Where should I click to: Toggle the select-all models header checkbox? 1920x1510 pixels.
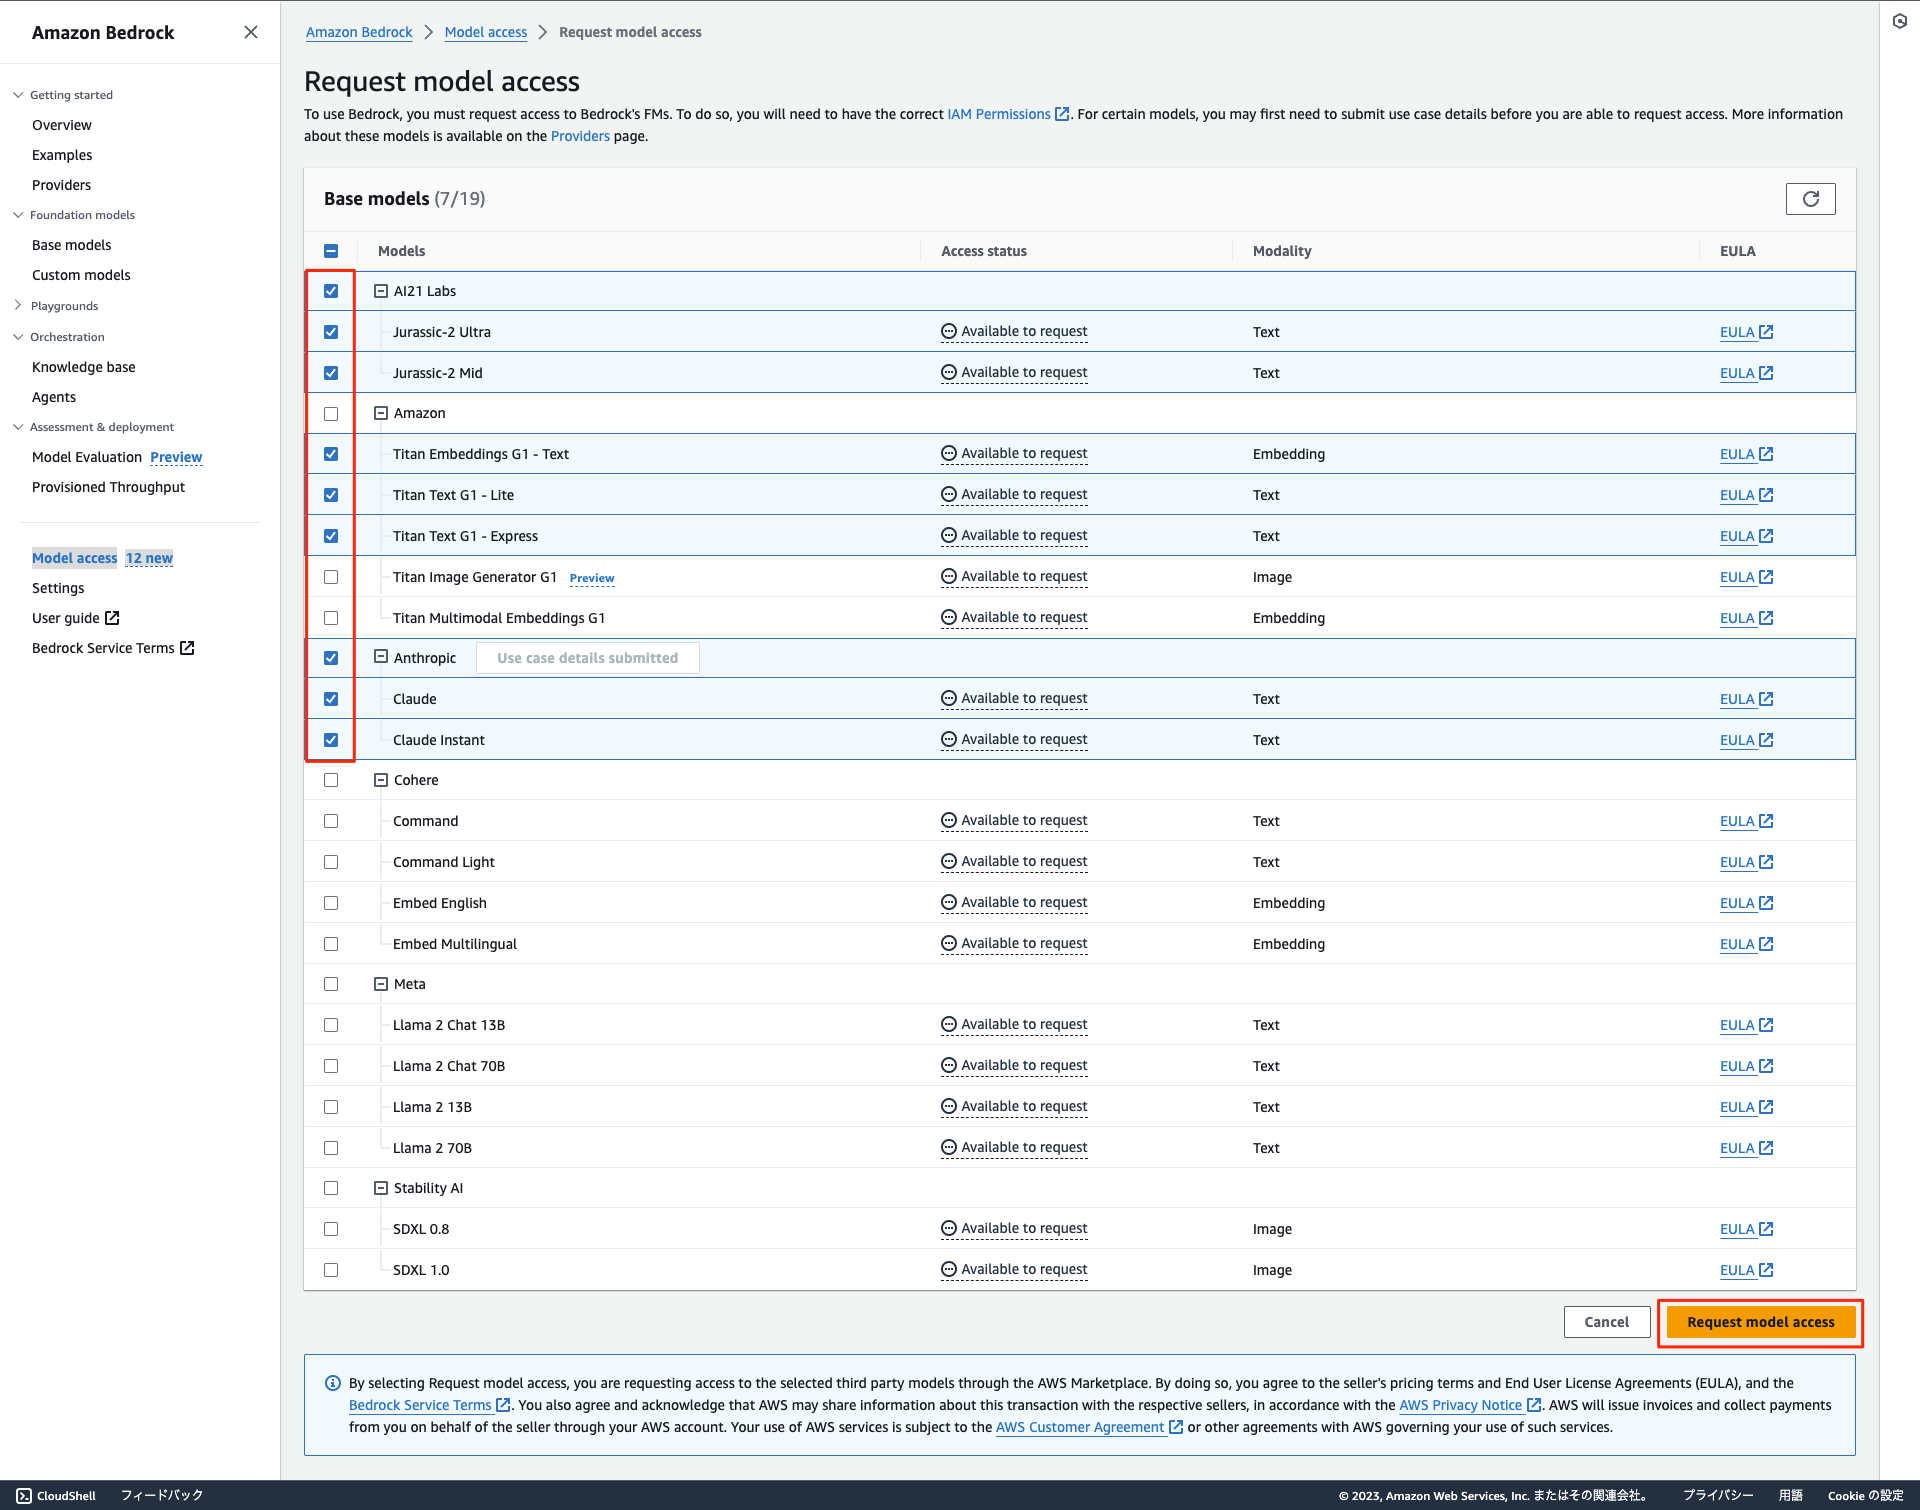tap(331, 251)
